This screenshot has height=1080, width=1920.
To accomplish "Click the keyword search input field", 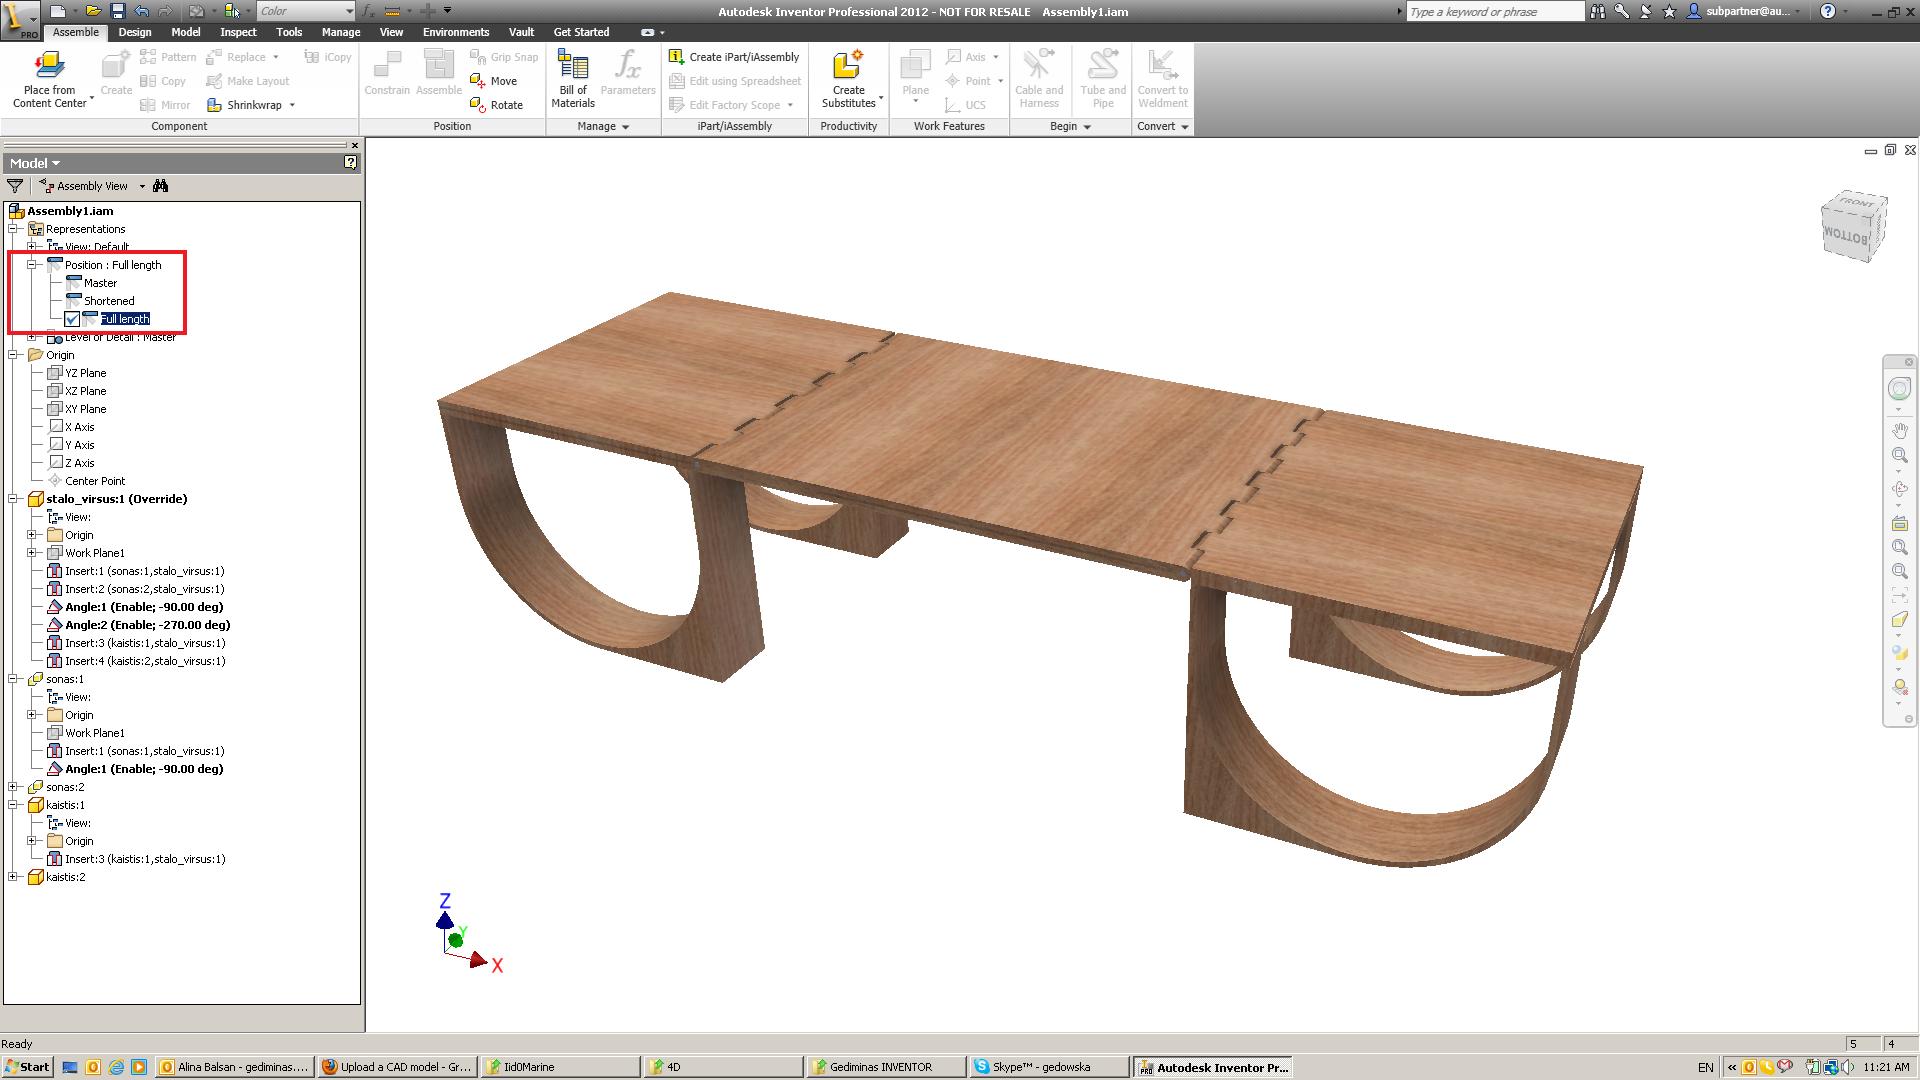I will point(1494,11).
